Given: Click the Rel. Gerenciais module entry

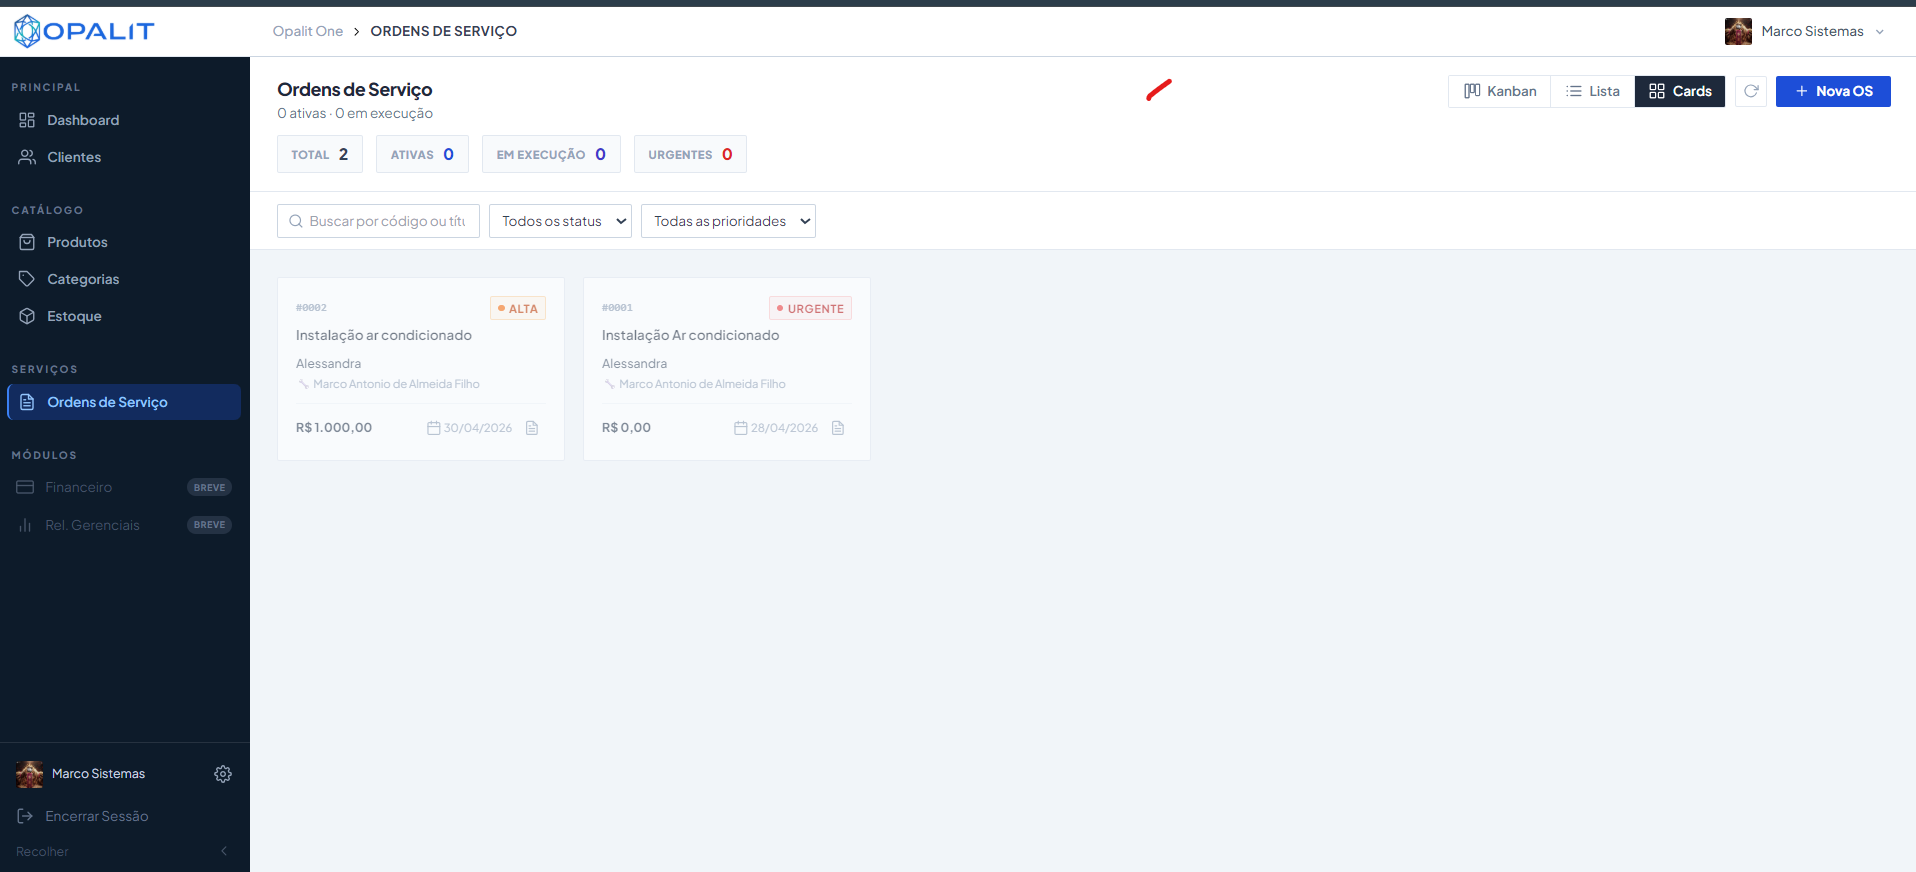Looking at the screenshot, I should pyautogui.click(x=125, y=525).
